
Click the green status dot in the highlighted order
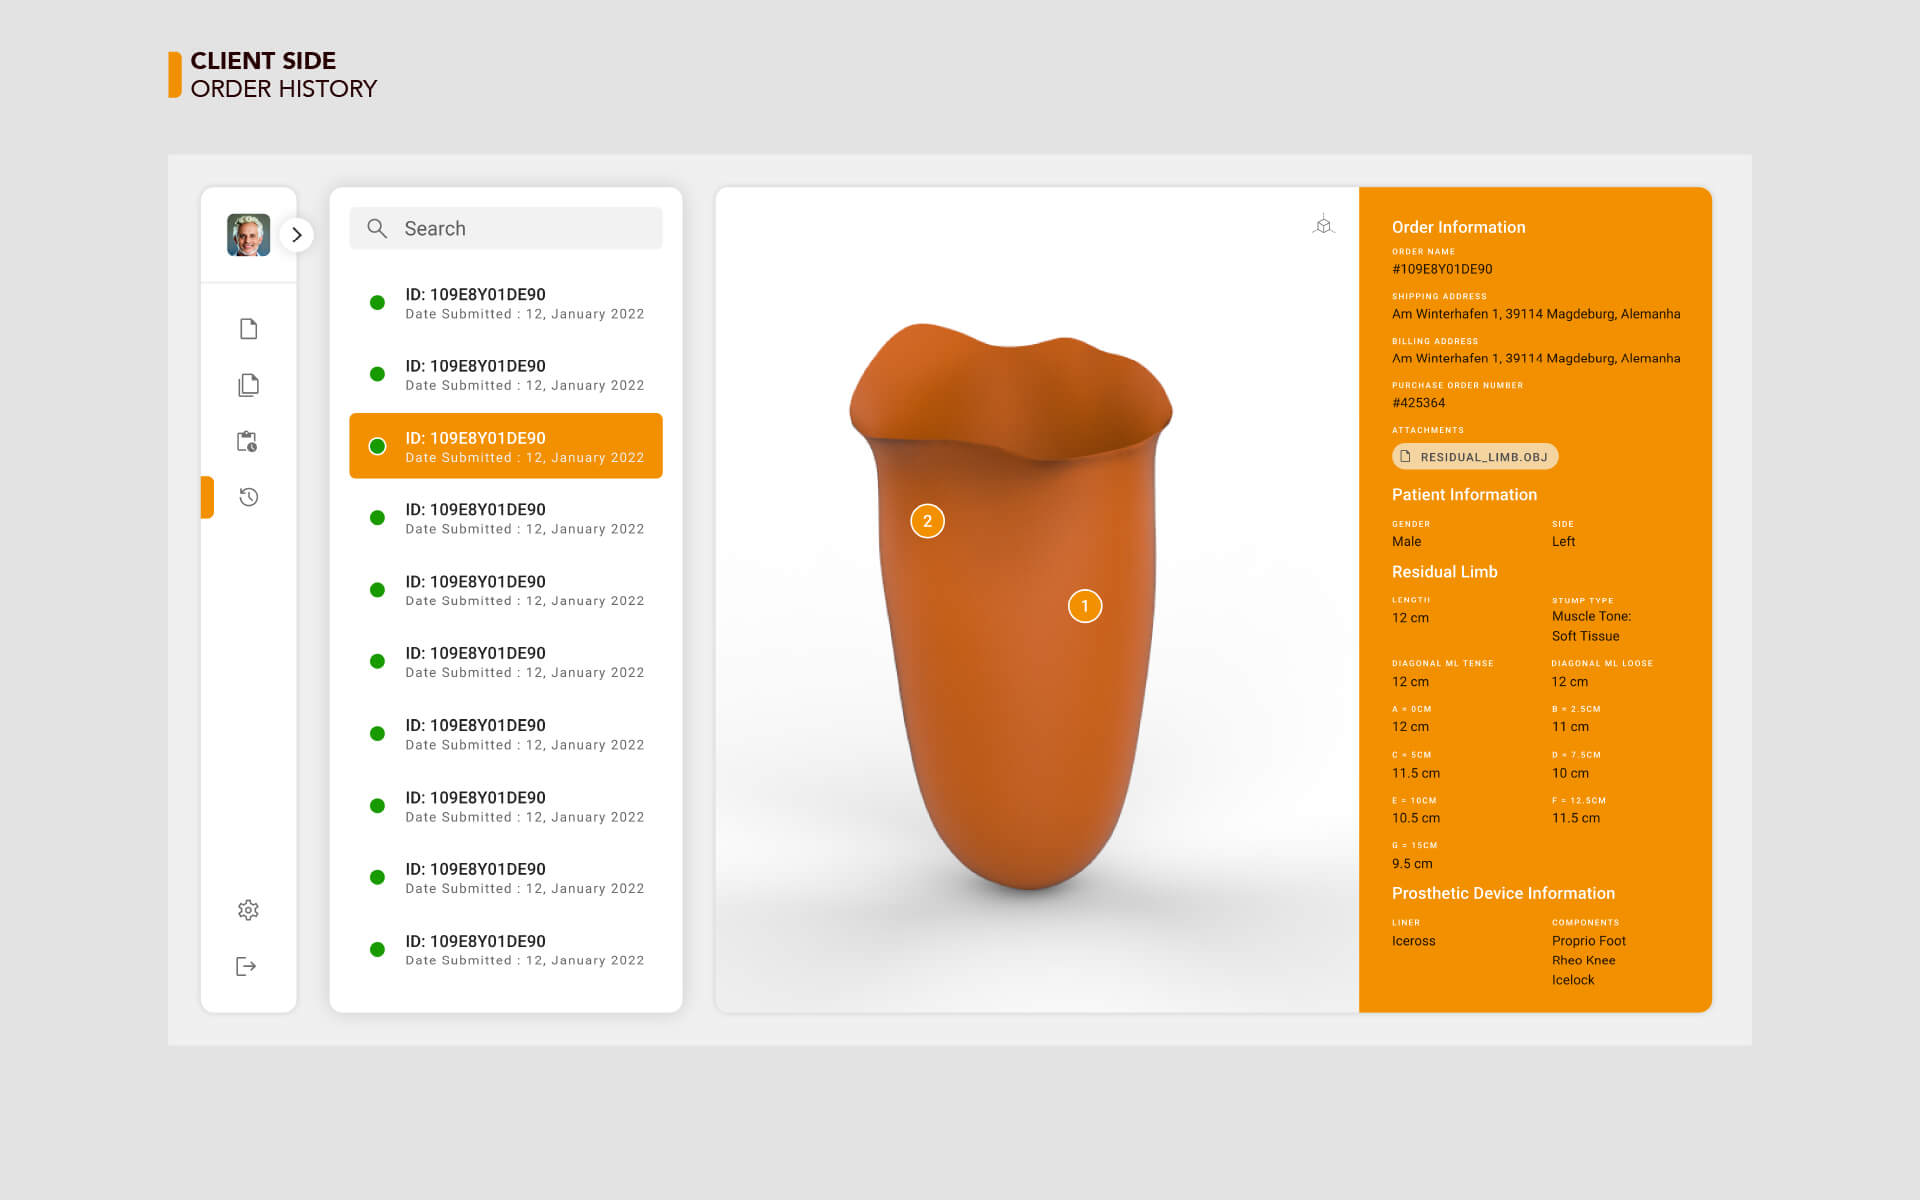click(377, 446)
